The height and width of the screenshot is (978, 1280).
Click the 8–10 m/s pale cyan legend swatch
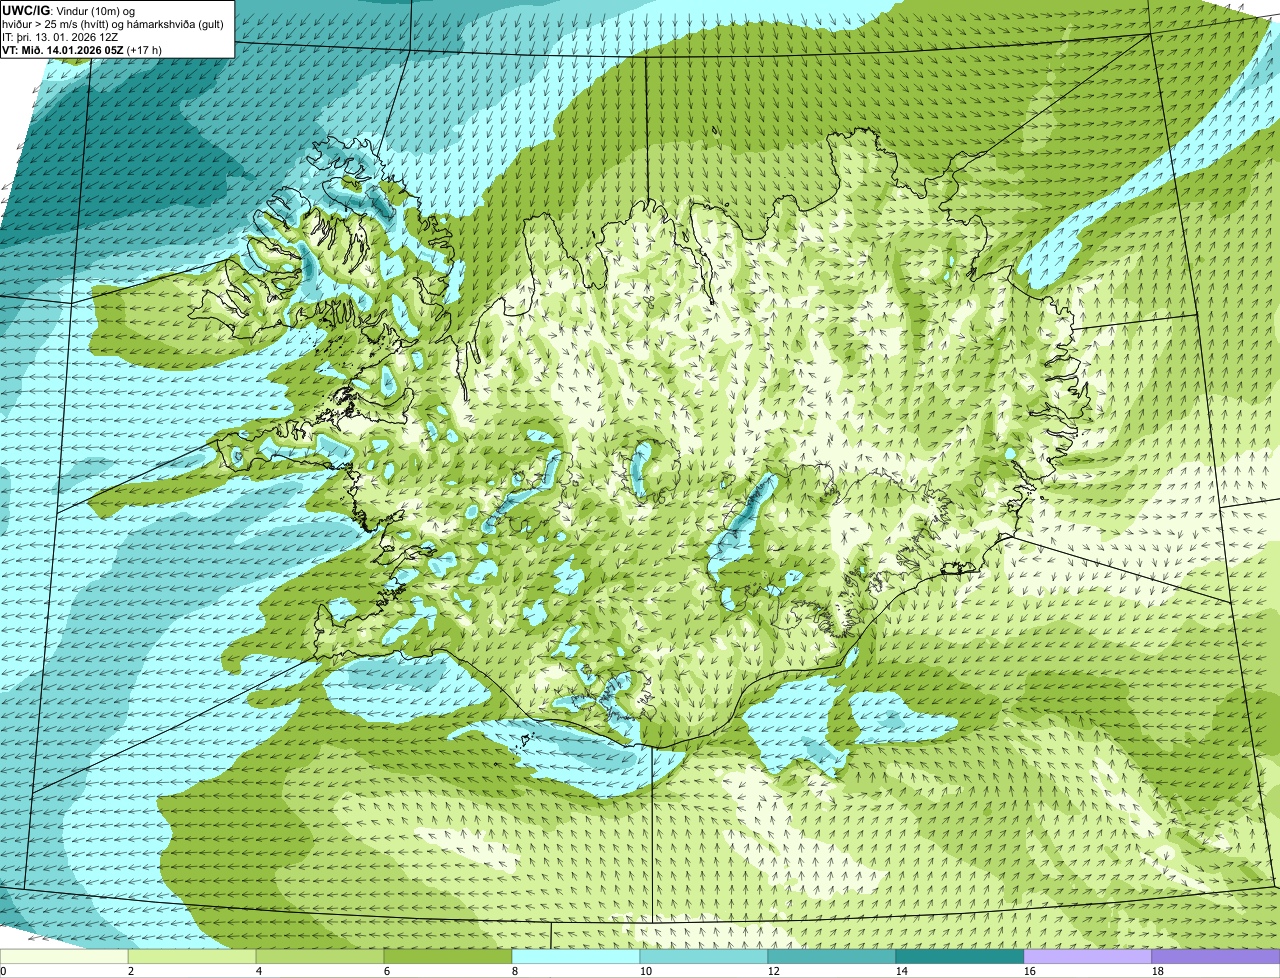(576, 956)
